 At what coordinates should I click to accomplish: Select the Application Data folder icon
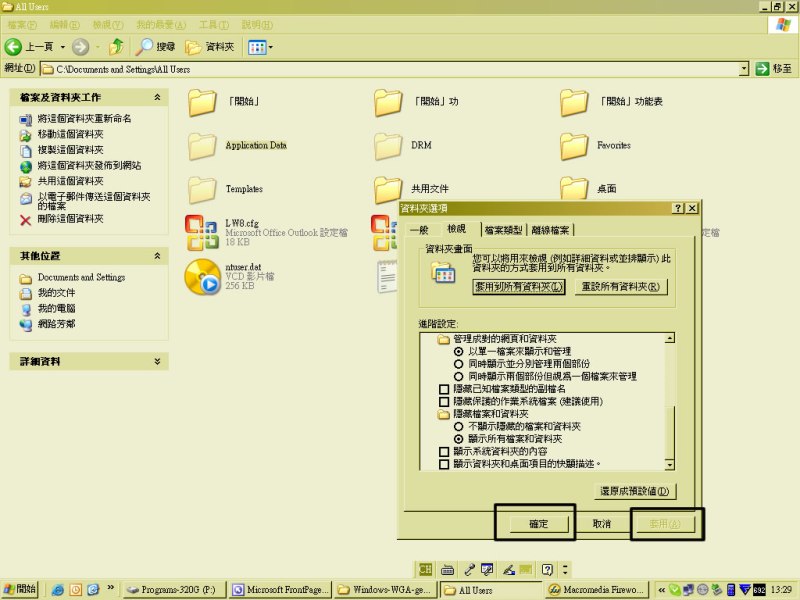(203, 146)
